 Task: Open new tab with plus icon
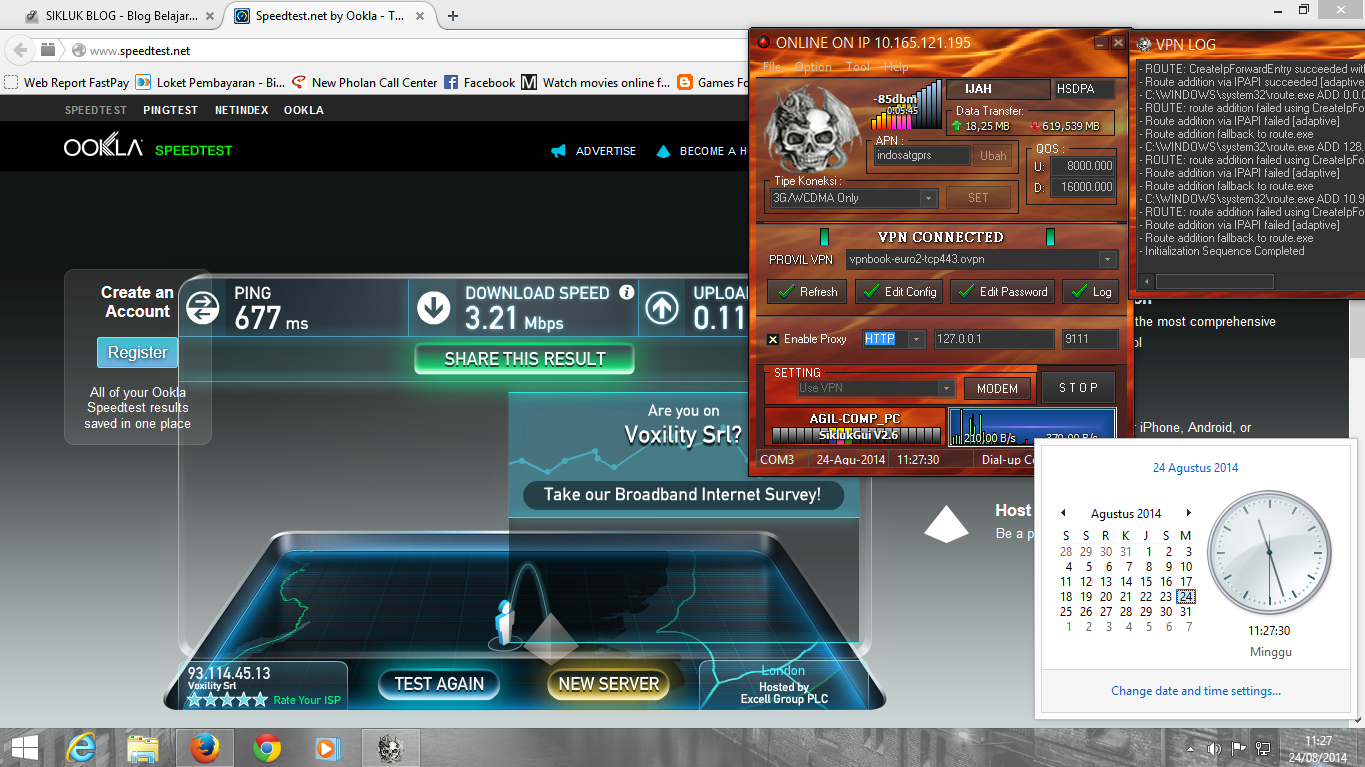[x=453, y=15]
